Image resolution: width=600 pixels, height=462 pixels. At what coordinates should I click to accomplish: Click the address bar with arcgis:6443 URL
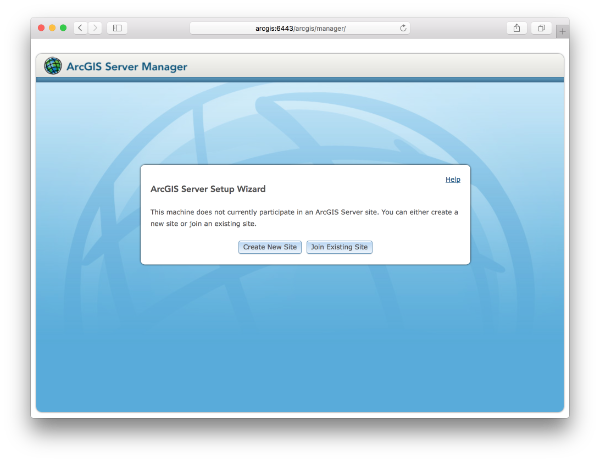(x=300, y=28)
